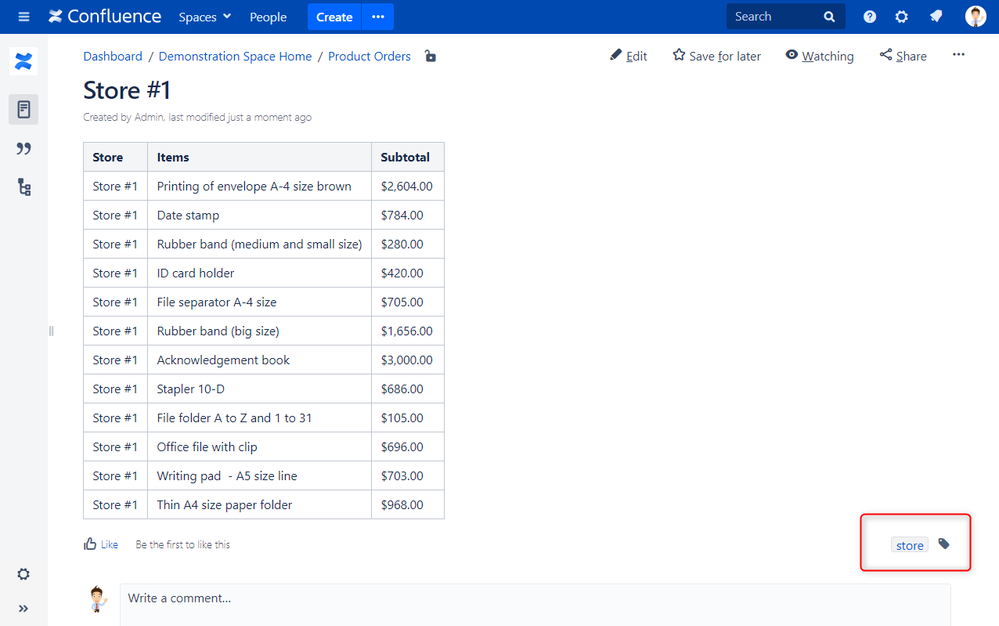Click the $1,656.00 subtotal cell
The width and height of the screenshot is (999, 626).
point(408,331)
